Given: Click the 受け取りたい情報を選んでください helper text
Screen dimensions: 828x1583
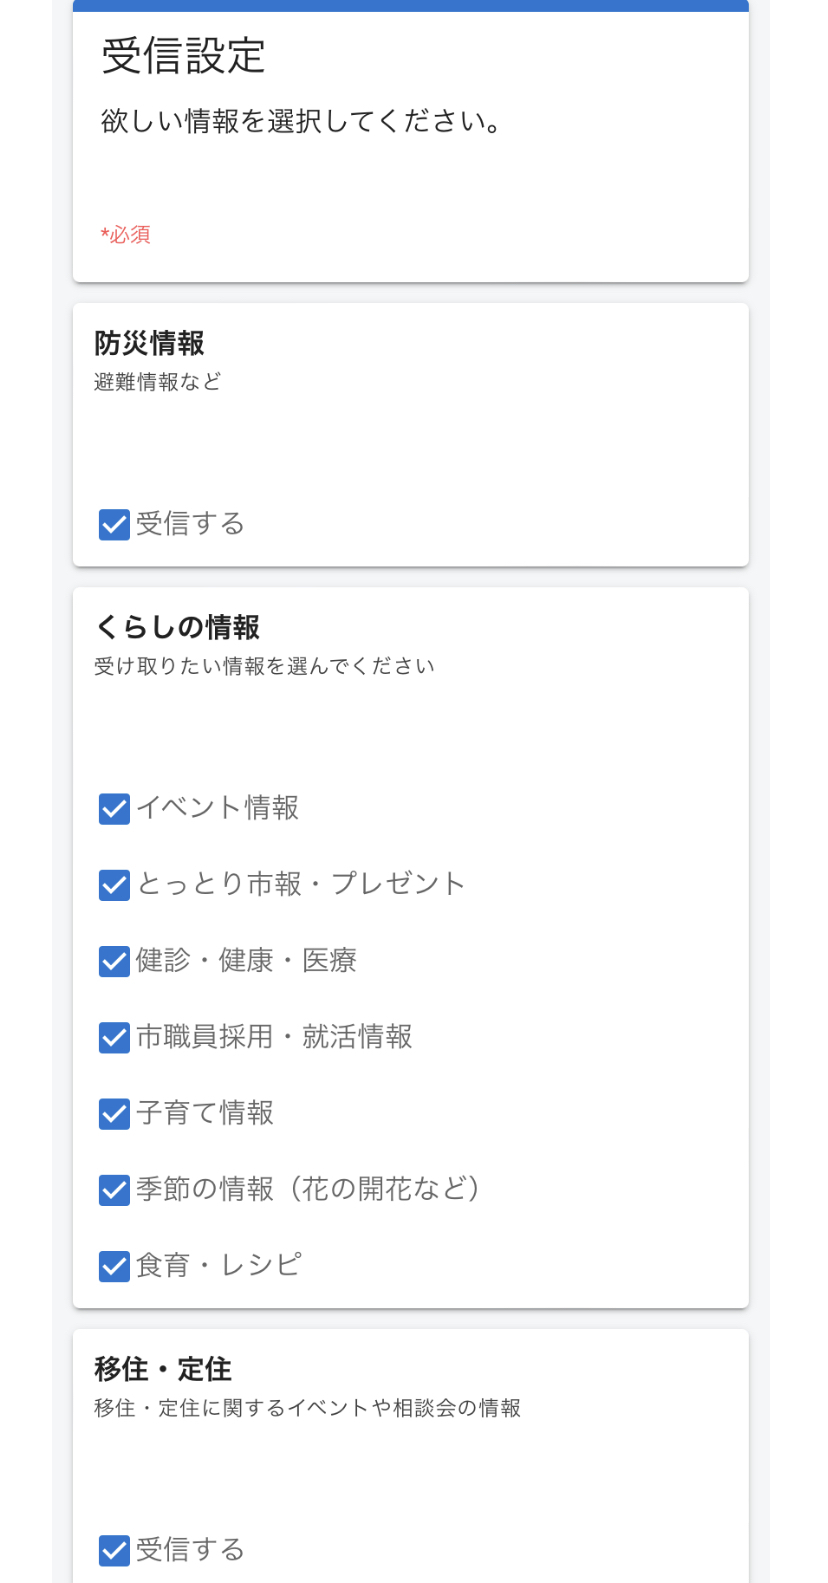Looking at the screenshot, I should pos(263,665).
